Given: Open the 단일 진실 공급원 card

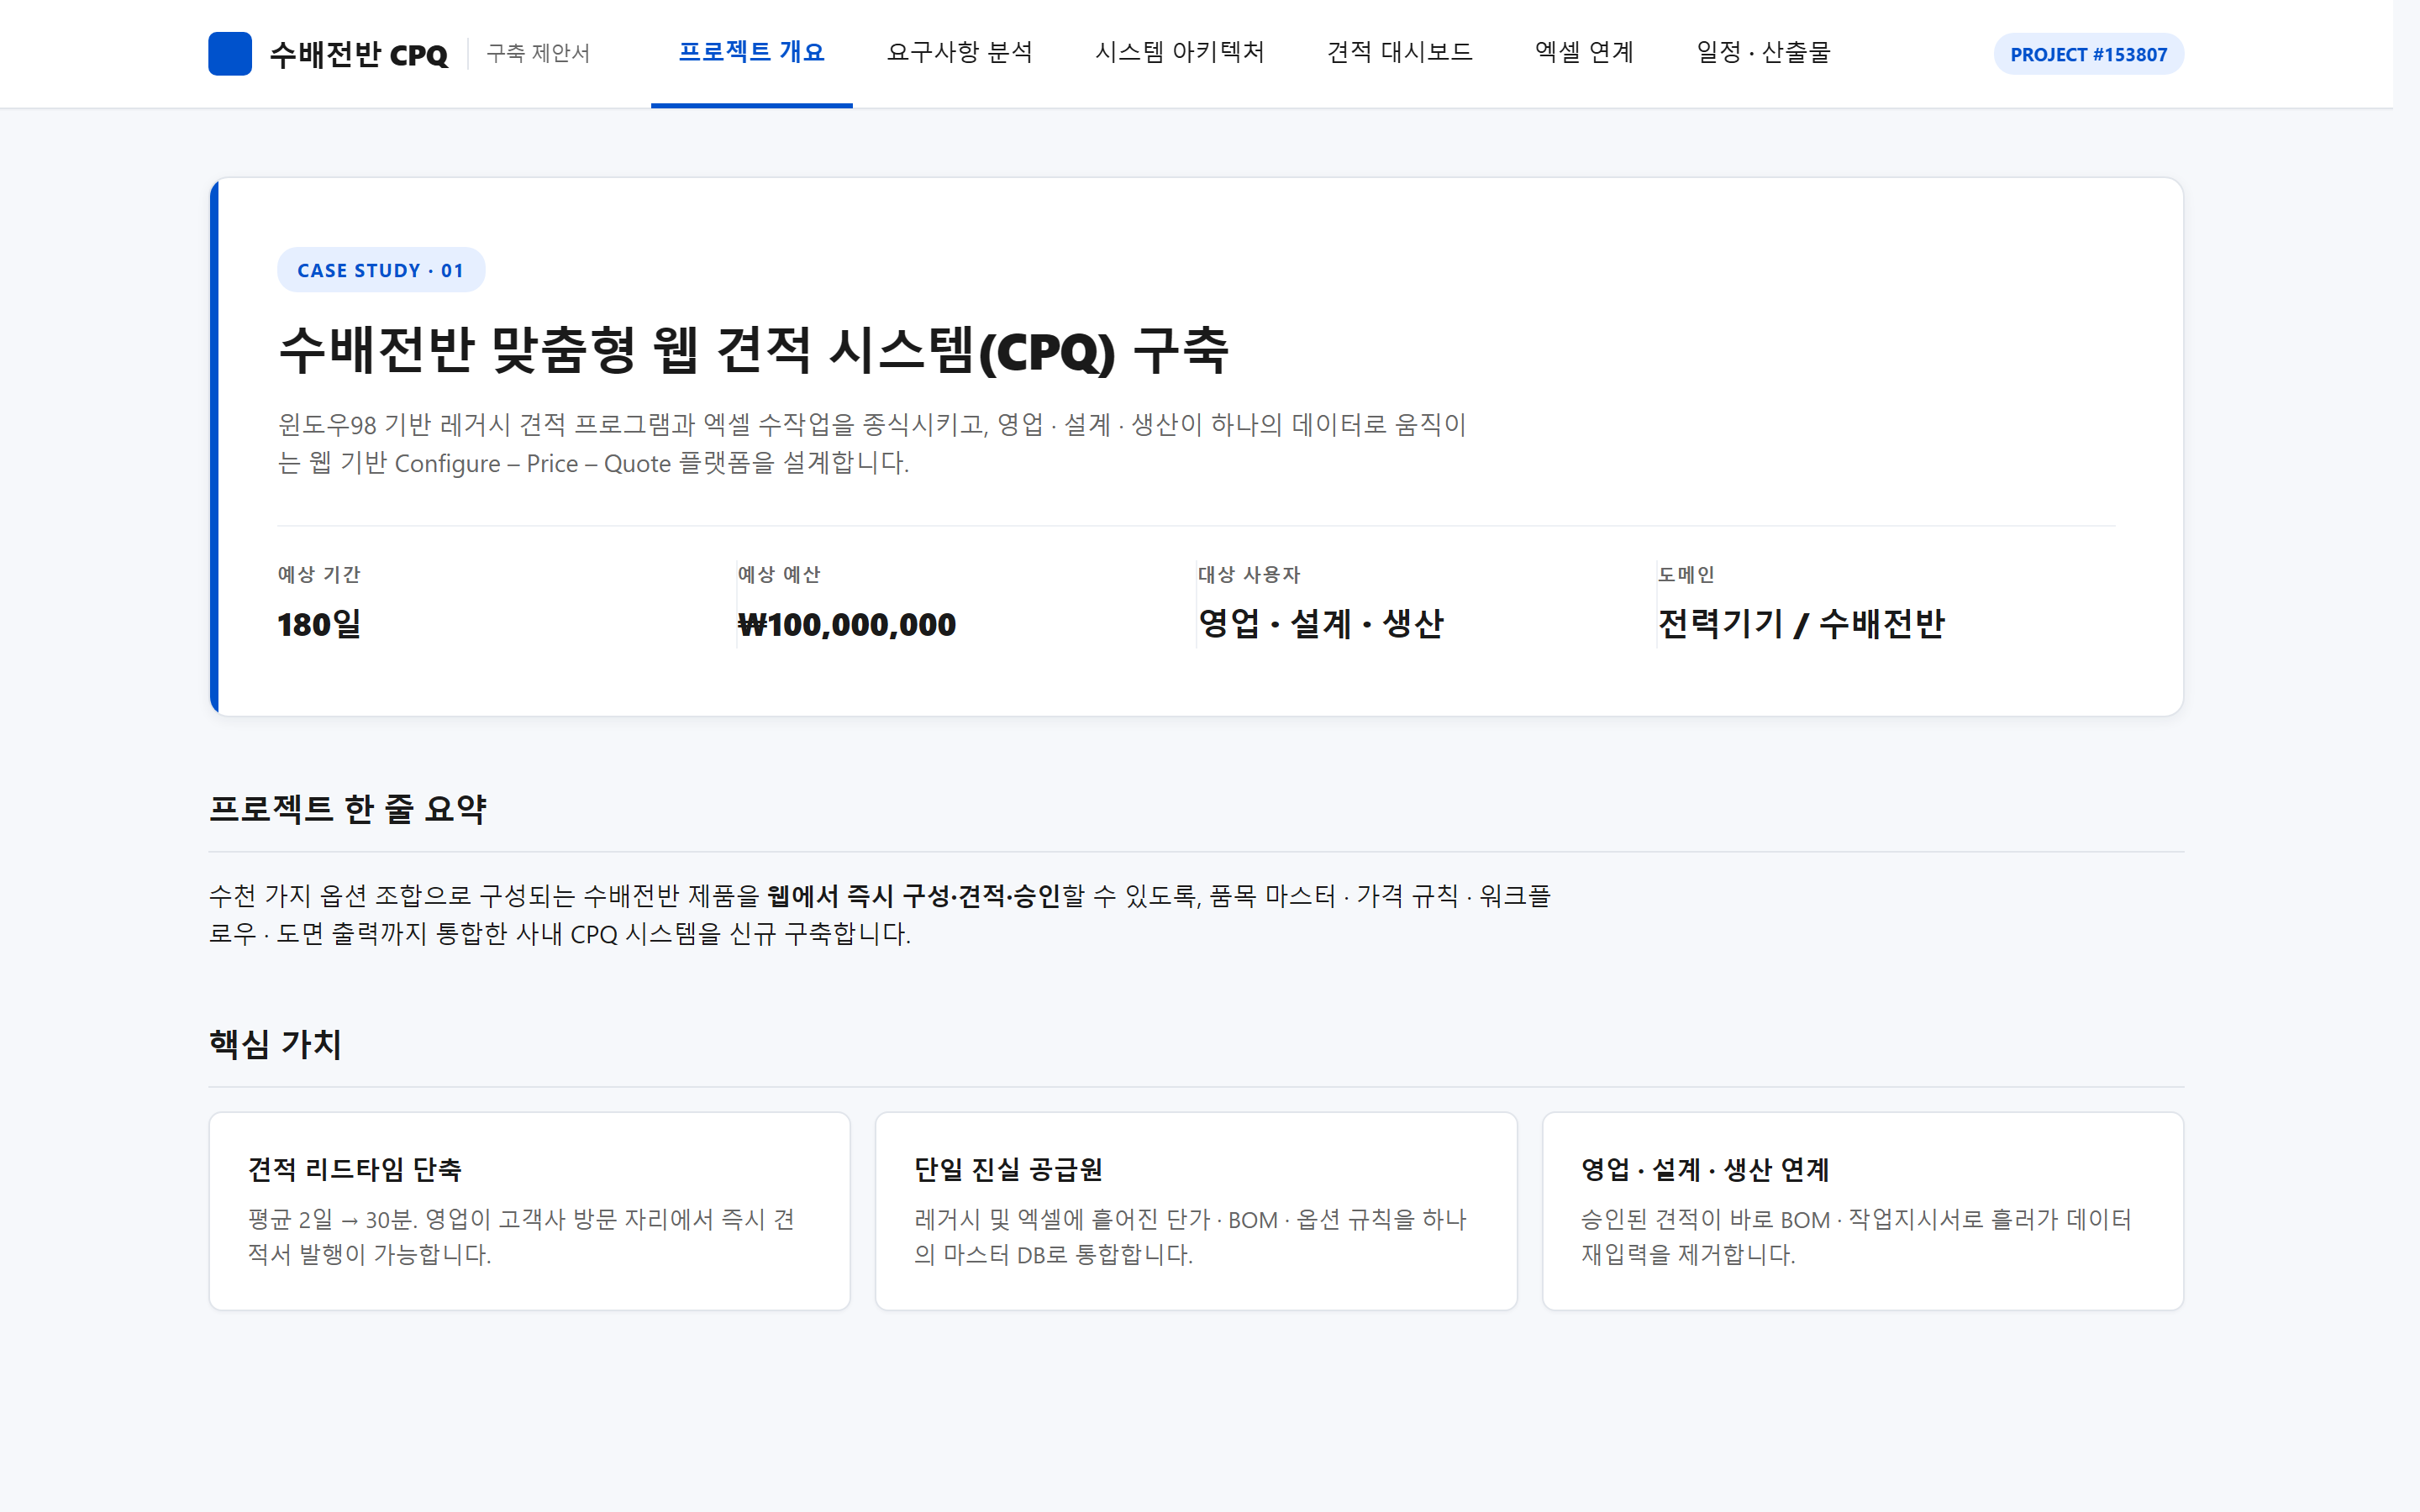Looking at the screenshot, I should click(1196, 1211).
